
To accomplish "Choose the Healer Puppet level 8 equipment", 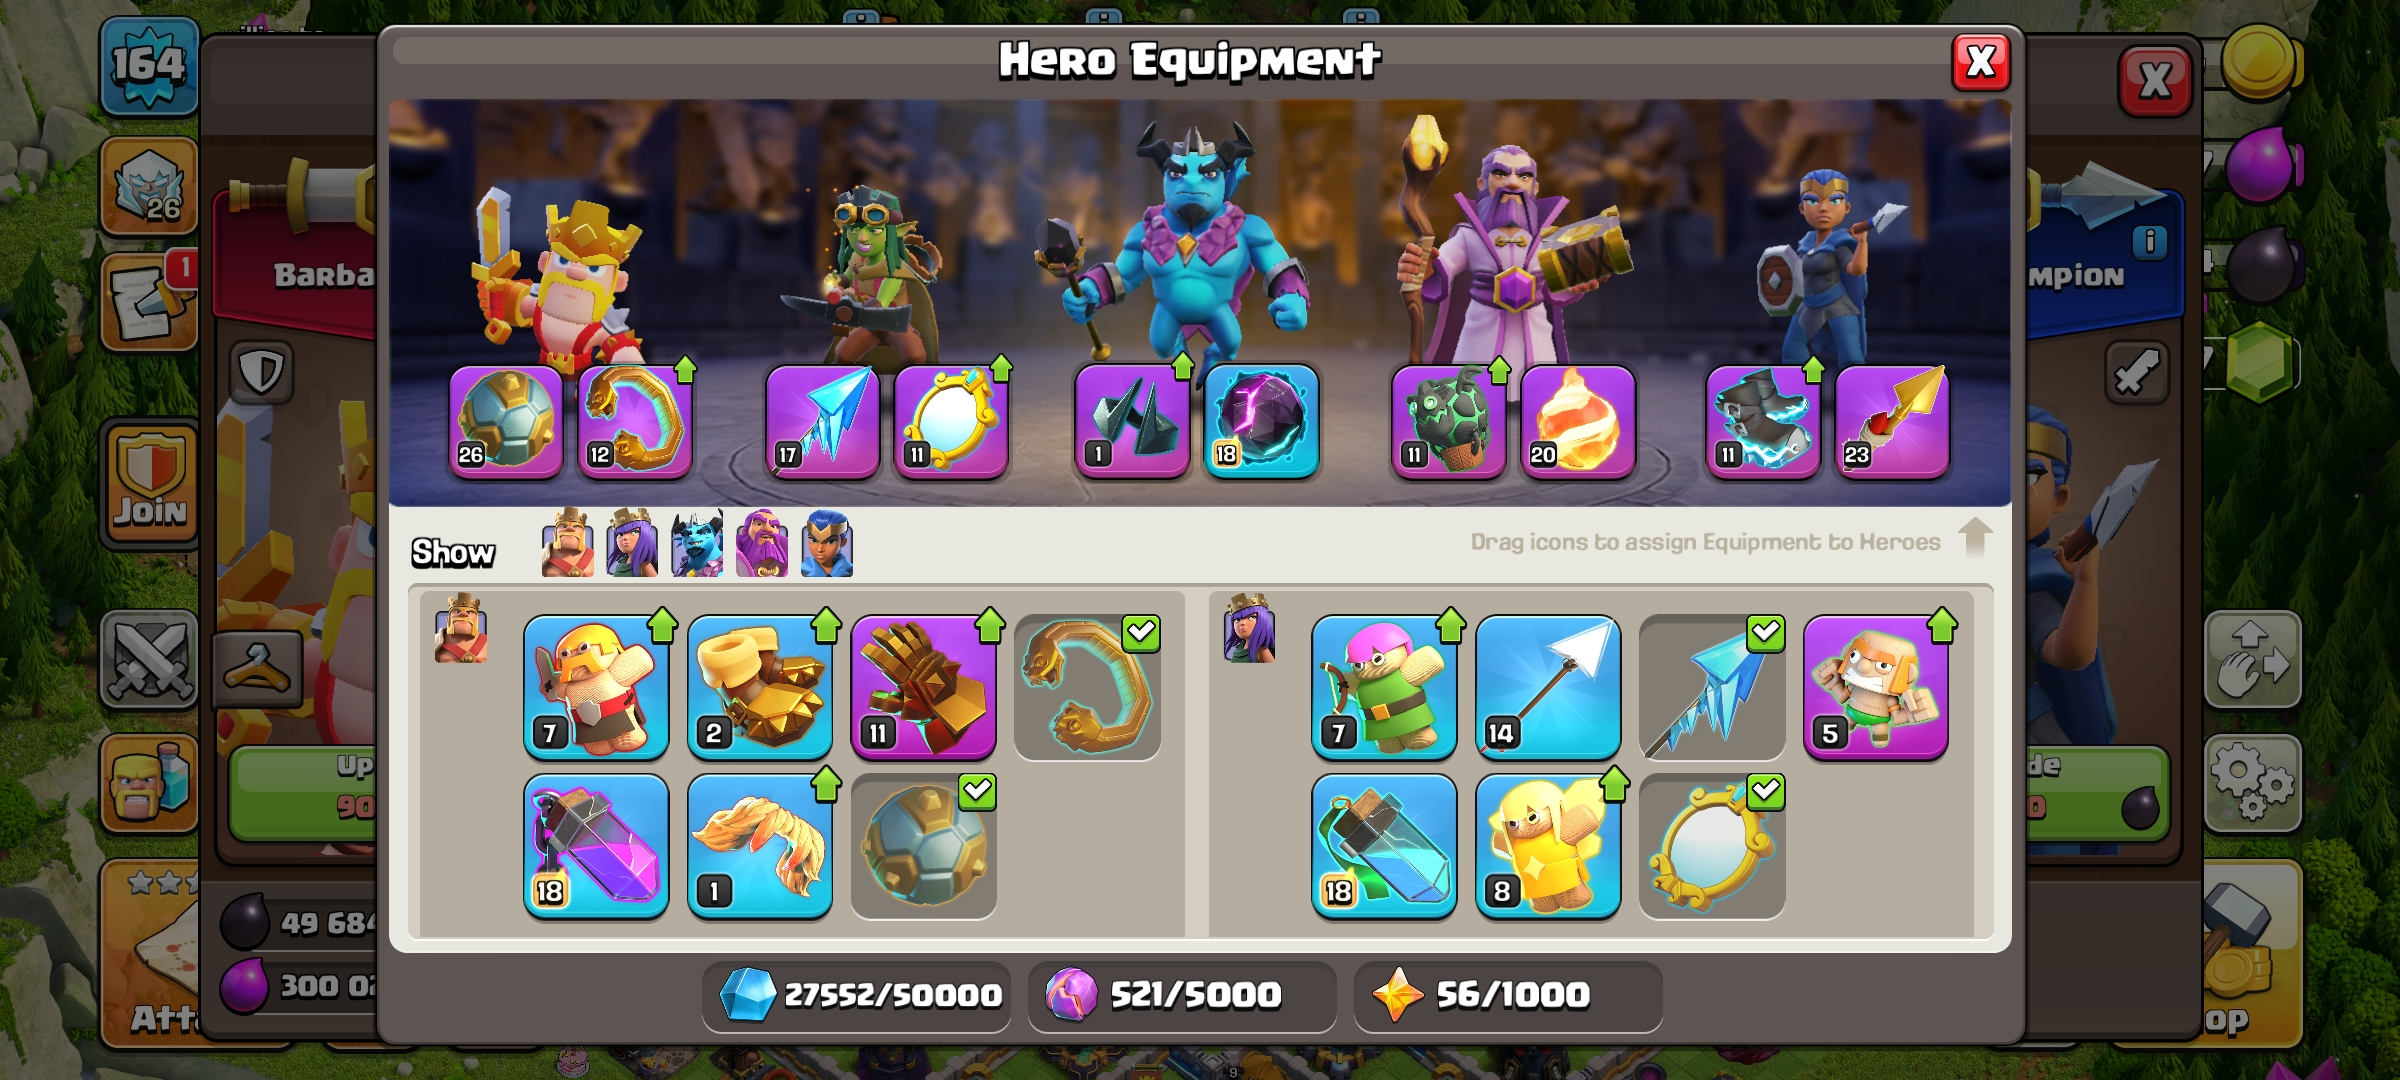I will (1548, 846).
